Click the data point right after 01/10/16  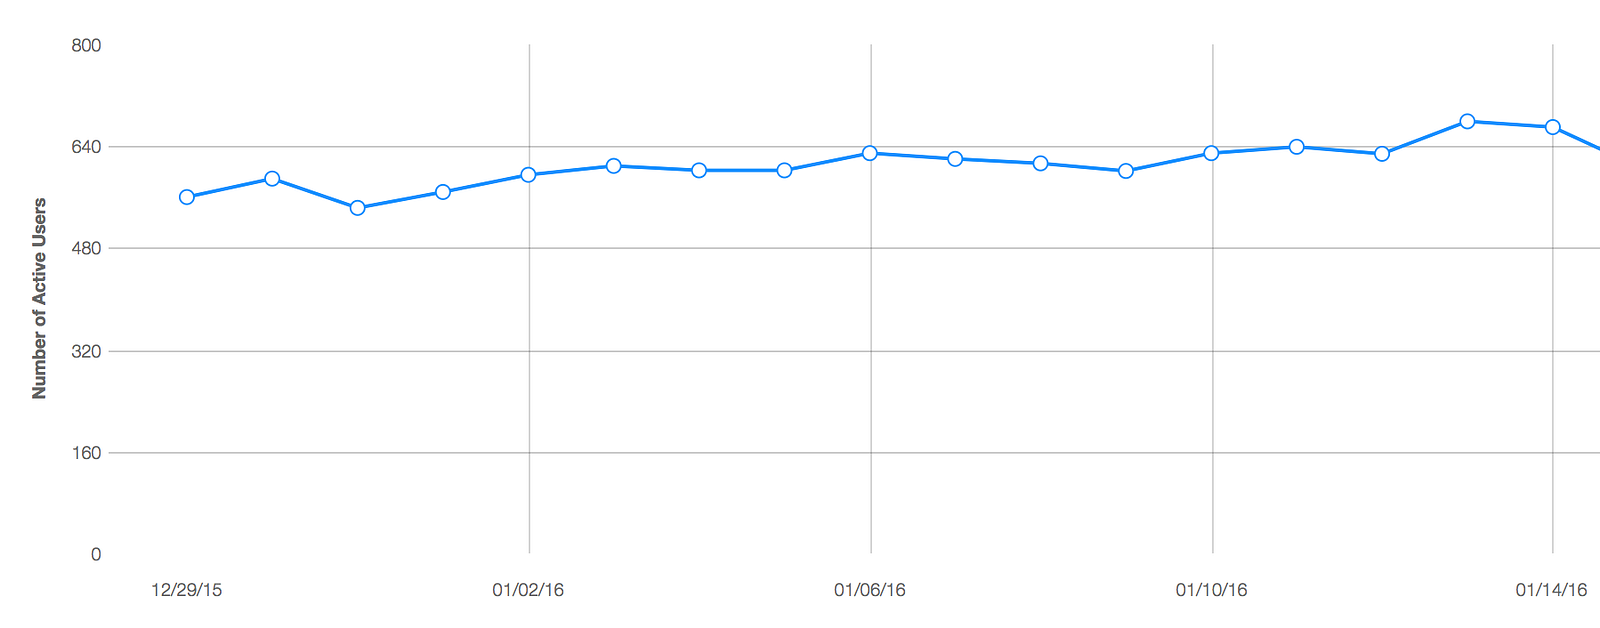tap(1297, 147)
